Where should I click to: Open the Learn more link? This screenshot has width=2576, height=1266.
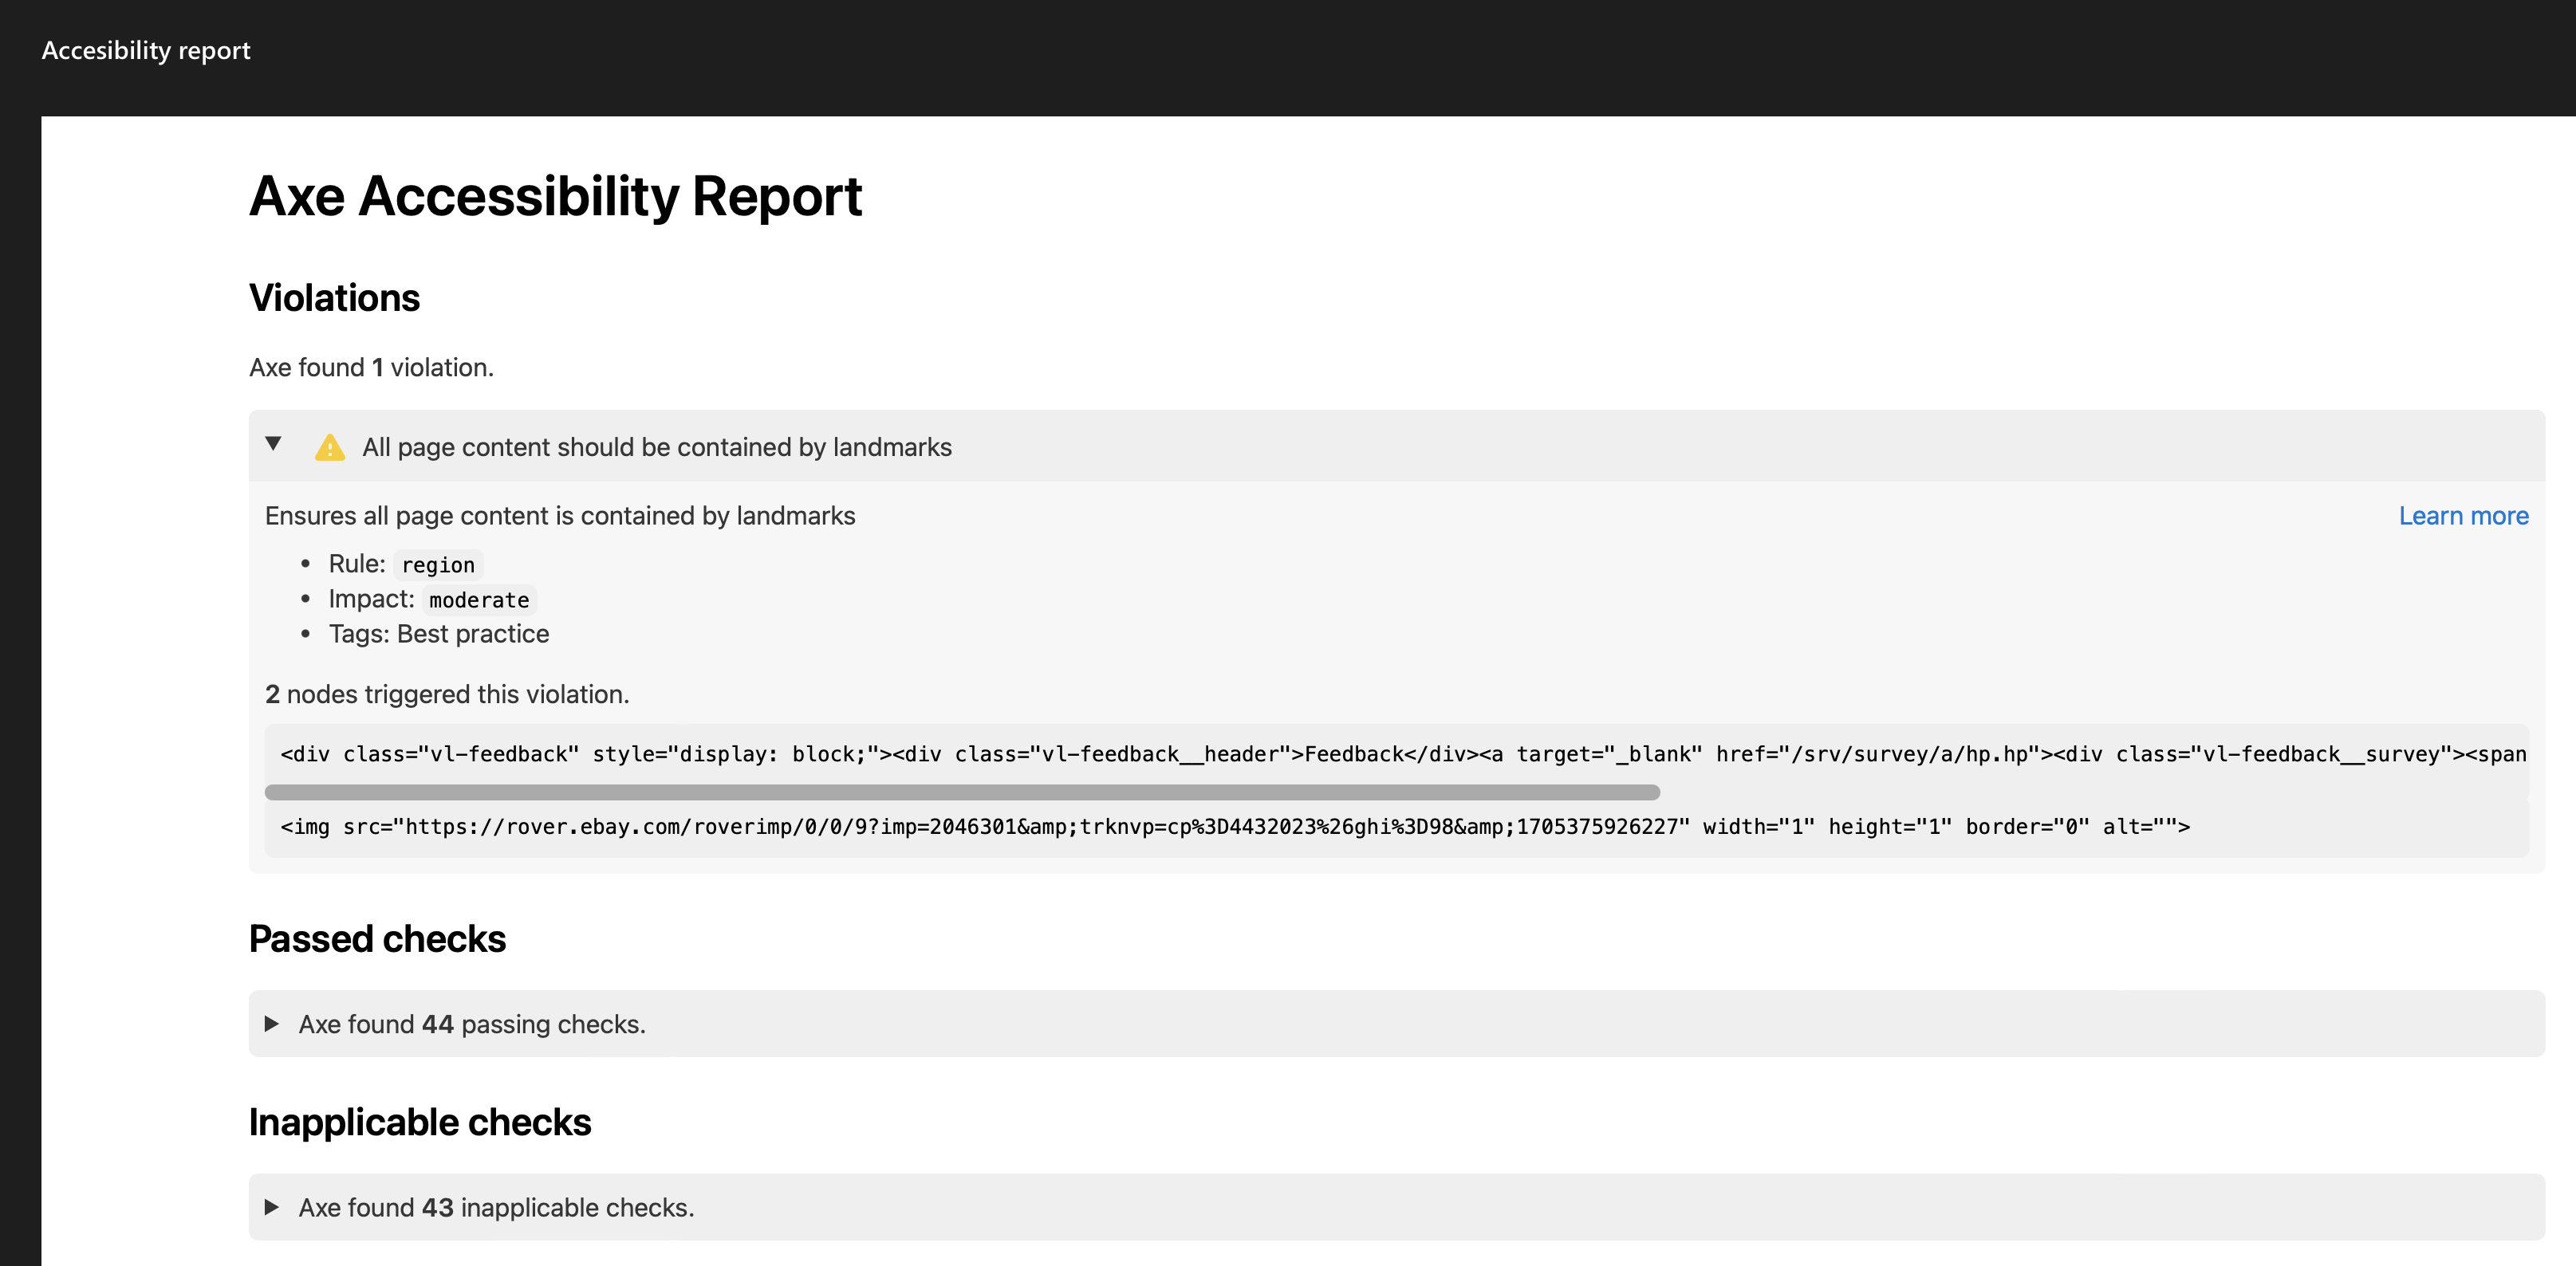click(x=2462, y=516)
